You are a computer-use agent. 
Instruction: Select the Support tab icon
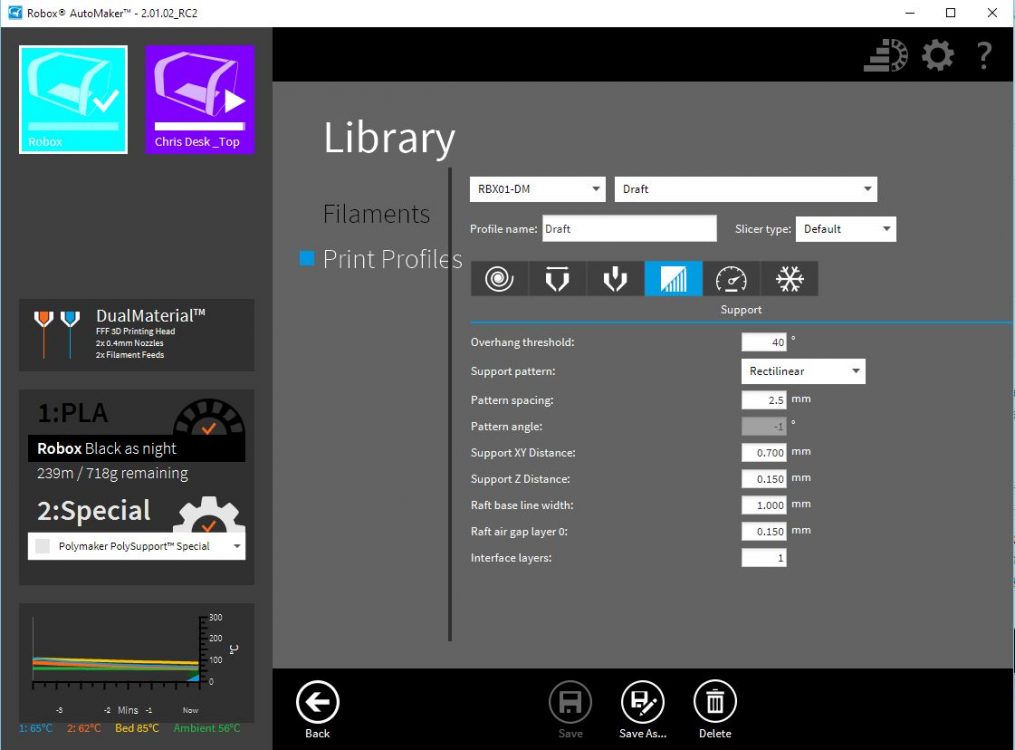pyautogui.click(x=673, y=279)
